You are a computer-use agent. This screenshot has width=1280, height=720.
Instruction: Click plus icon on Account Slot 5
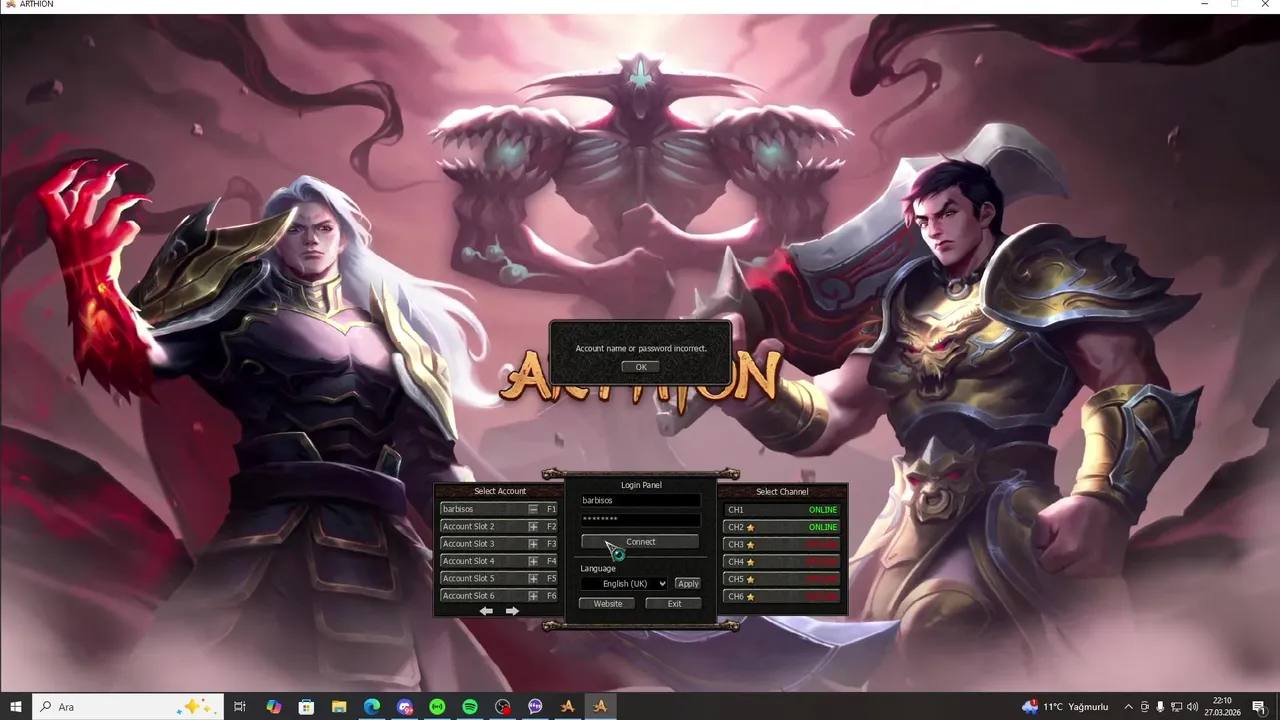tap(533, 578)
